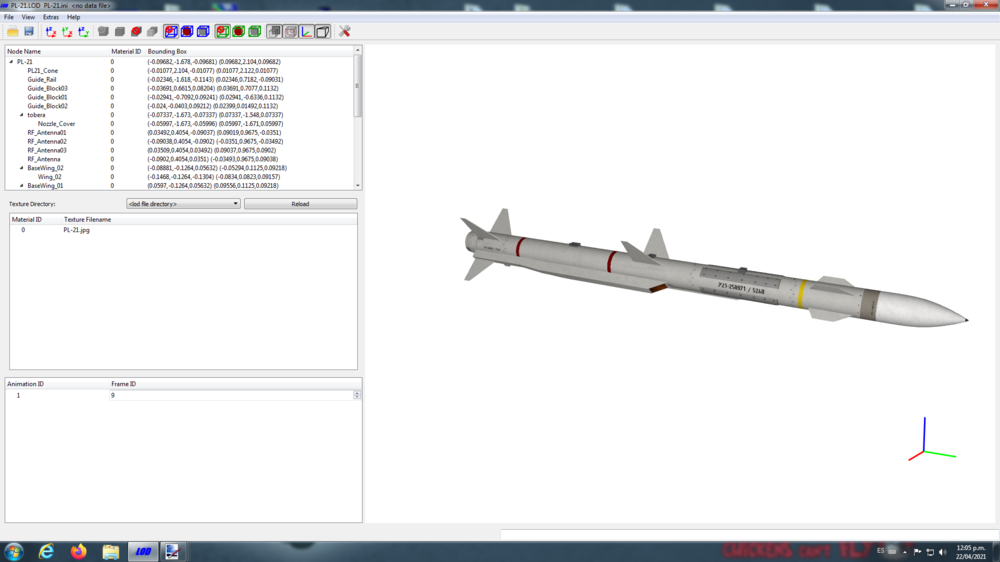Click the Reload button
Screen dimensions: 1000x562
300,203
